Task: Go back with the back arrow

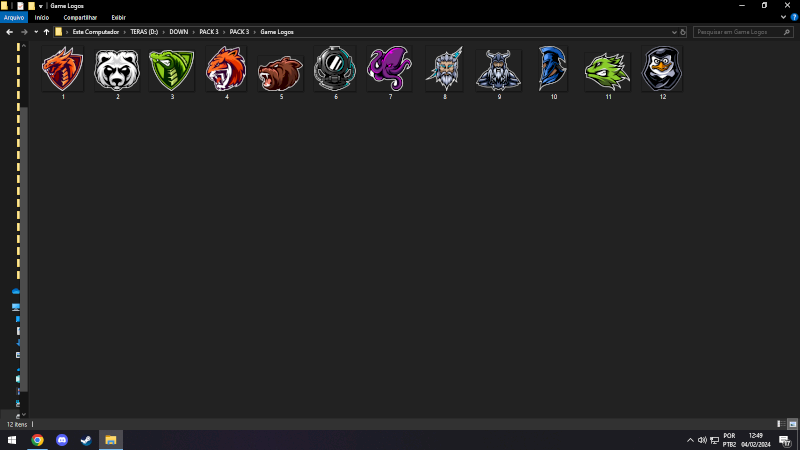Action: coord(10,32)
